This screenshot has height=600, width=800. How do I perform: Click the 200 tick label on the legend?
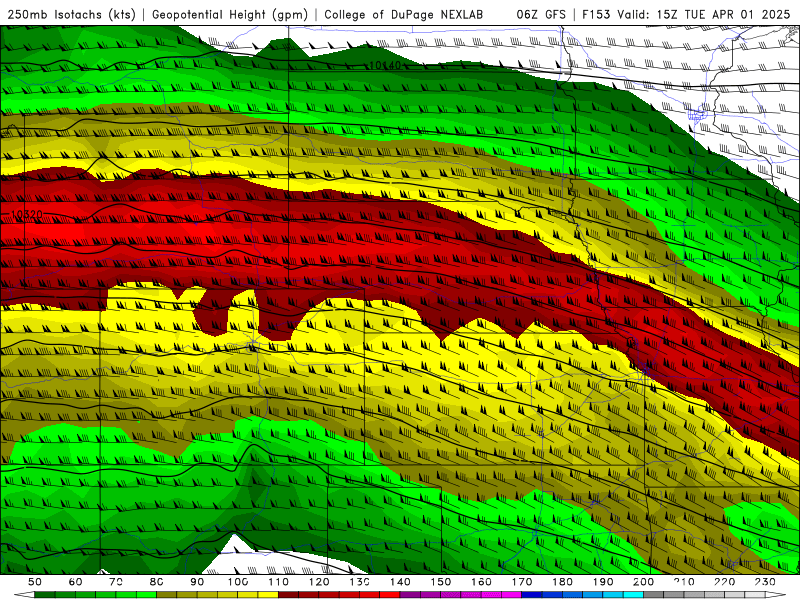[x=643, y=582]
